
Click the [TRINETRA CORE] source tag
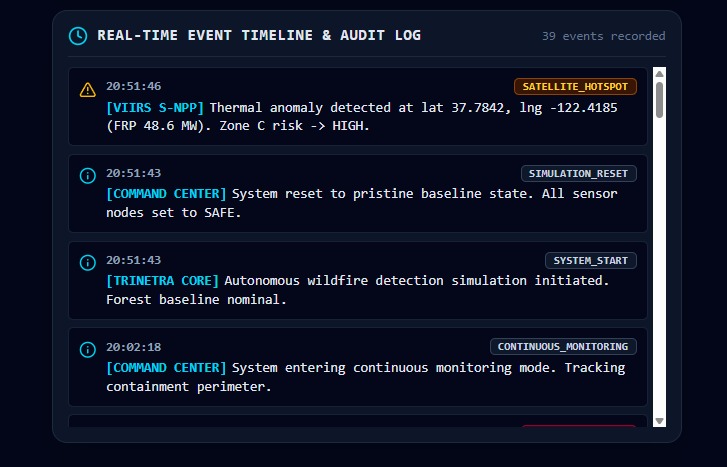point(162,281)
